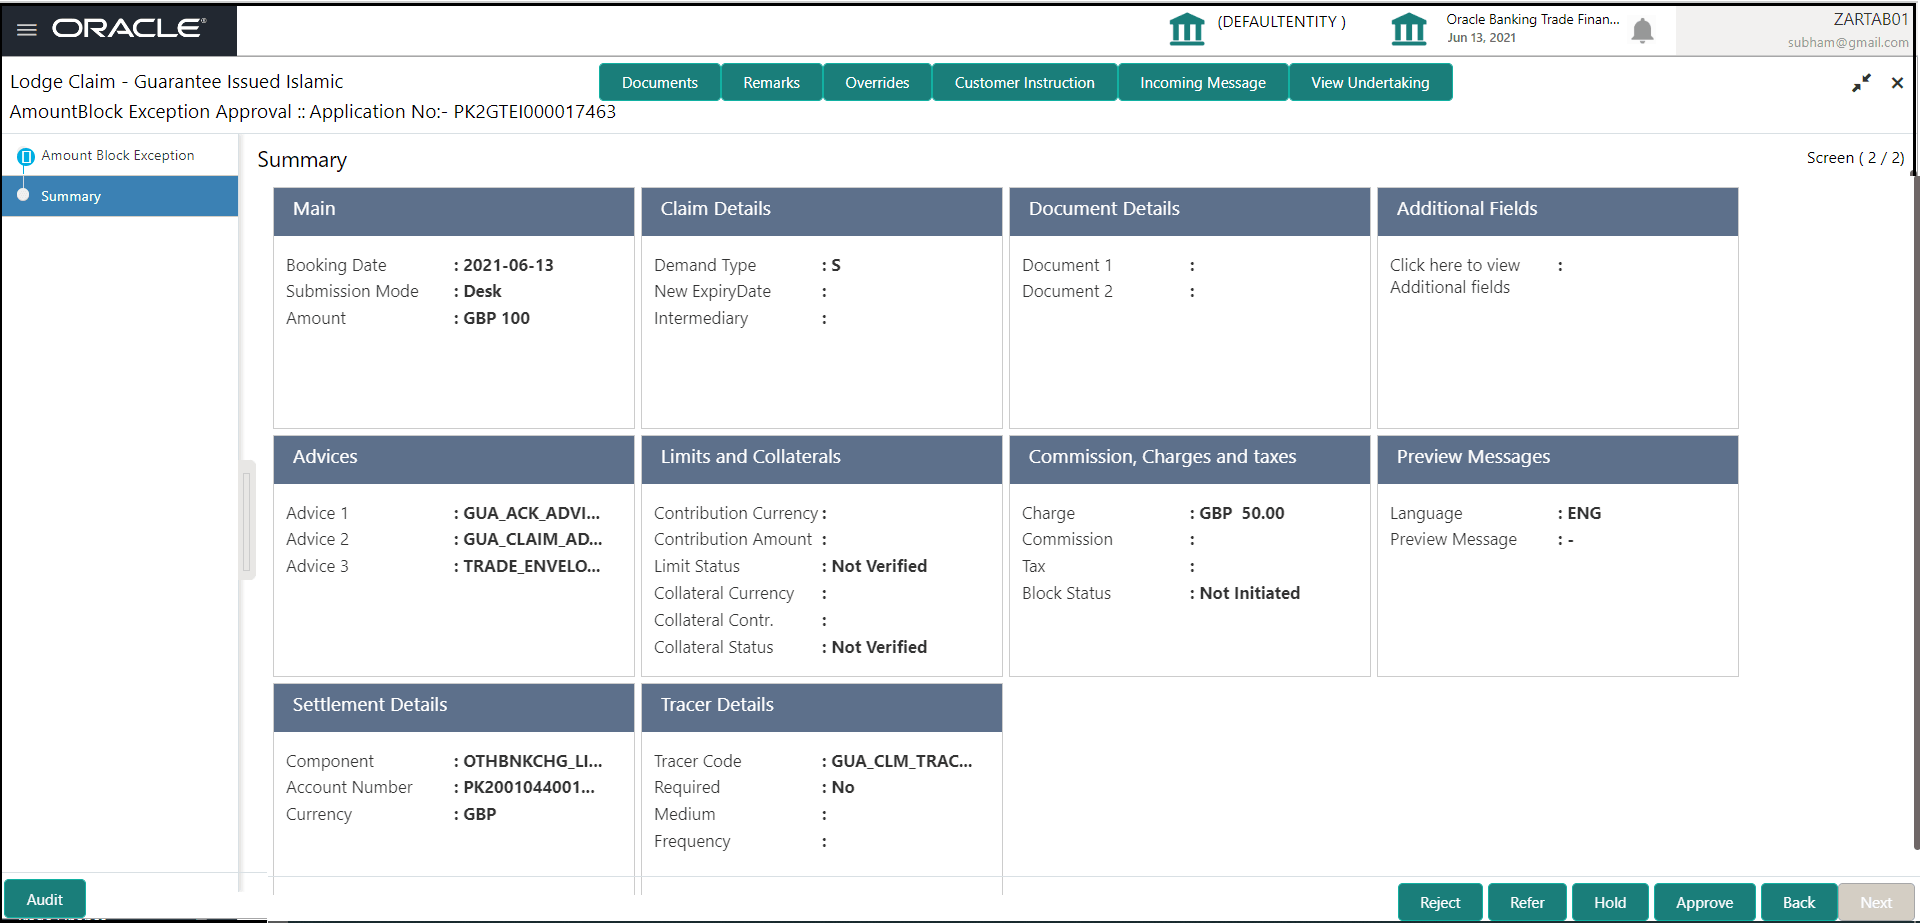The height and width of the screenshot is (923, 1920).
Task: Click the left content scrollbar
Action: (247, 520)
